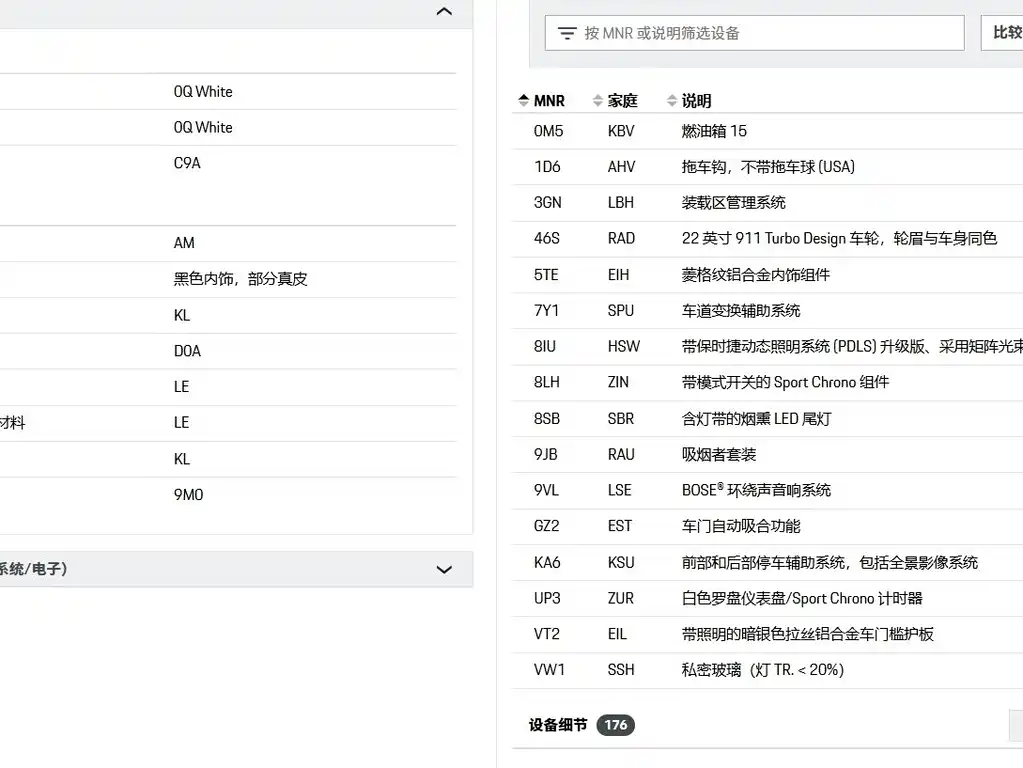
Task: Collapse the top panel with the up chevron
Action: point(444,12)
